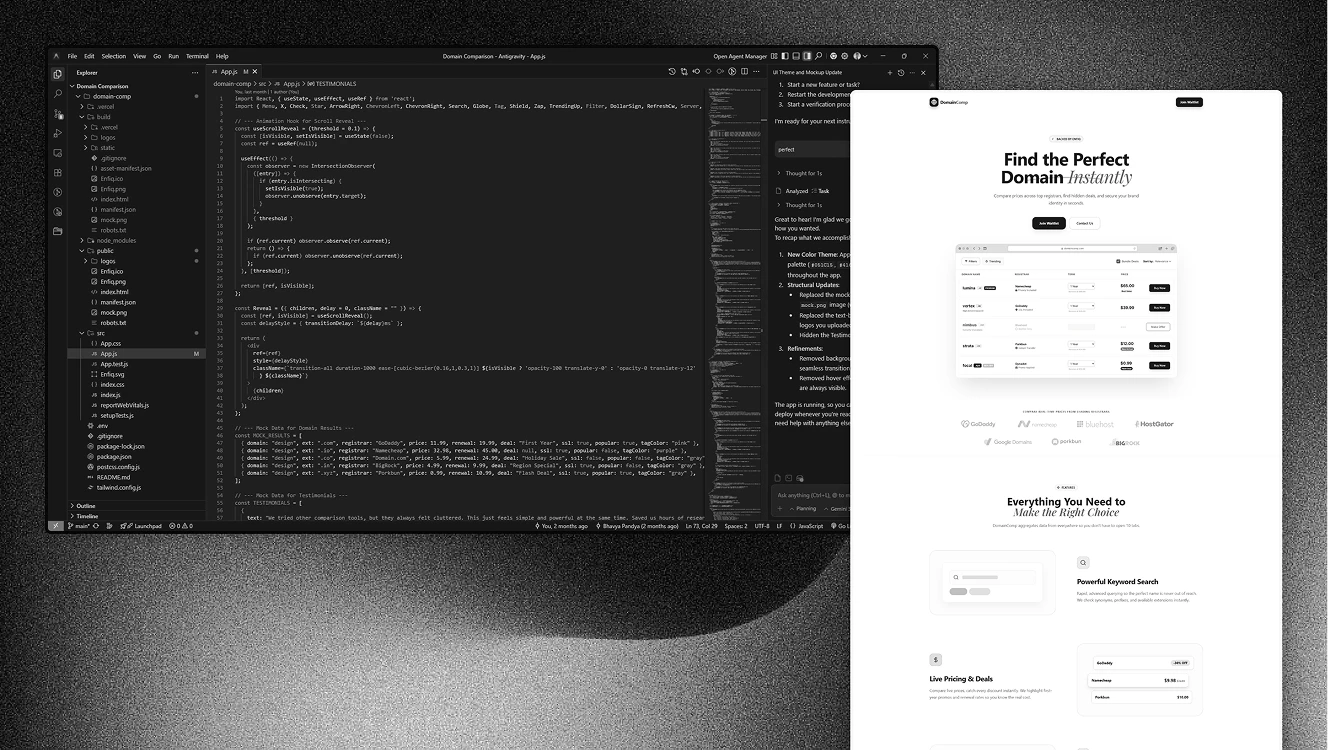Click the attach image icon in the agent input

pyautogui.click(x=788, y=478)
